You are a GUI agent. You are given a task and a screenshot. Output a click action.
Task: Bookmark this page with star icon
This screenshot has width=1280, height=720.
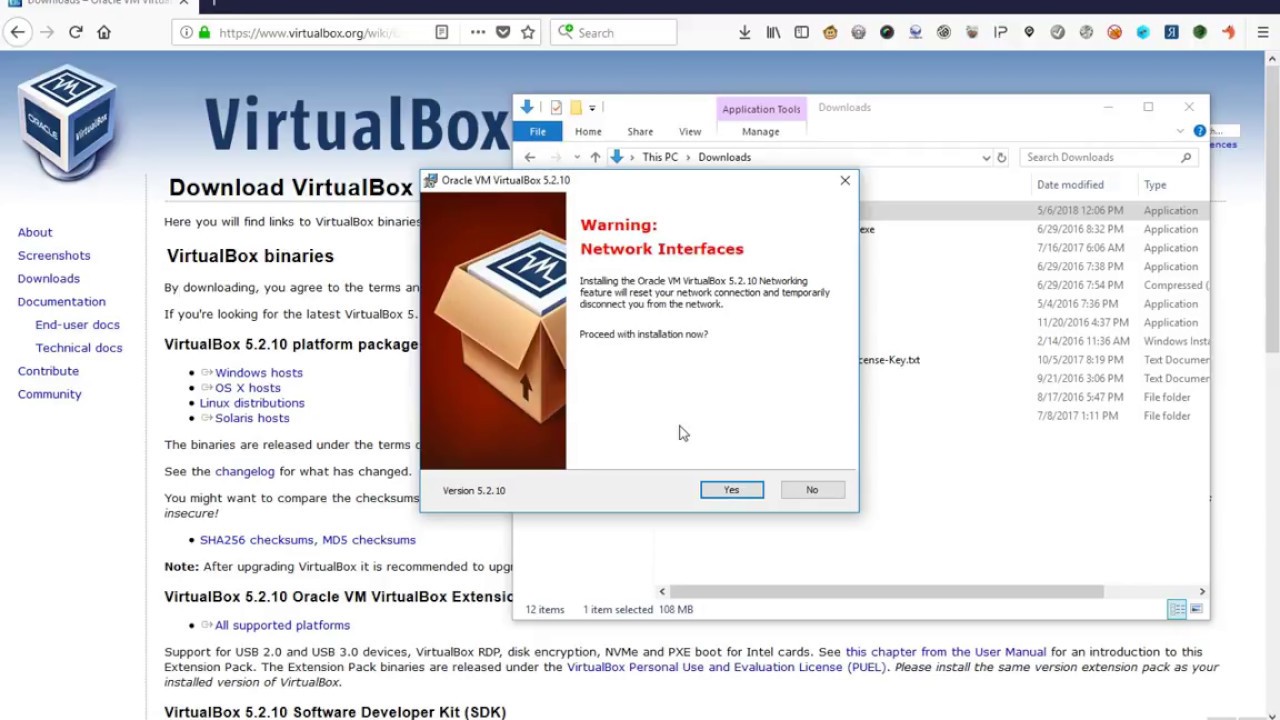528,32
